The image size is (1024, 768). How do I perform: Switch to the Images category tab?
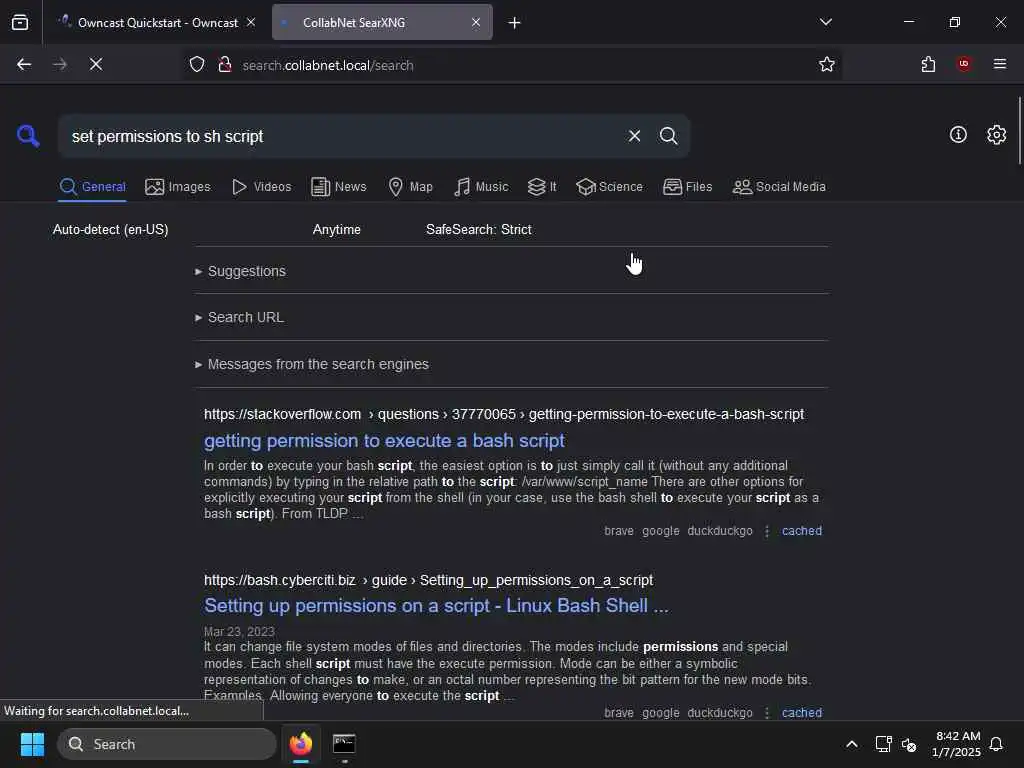point(178,187)
